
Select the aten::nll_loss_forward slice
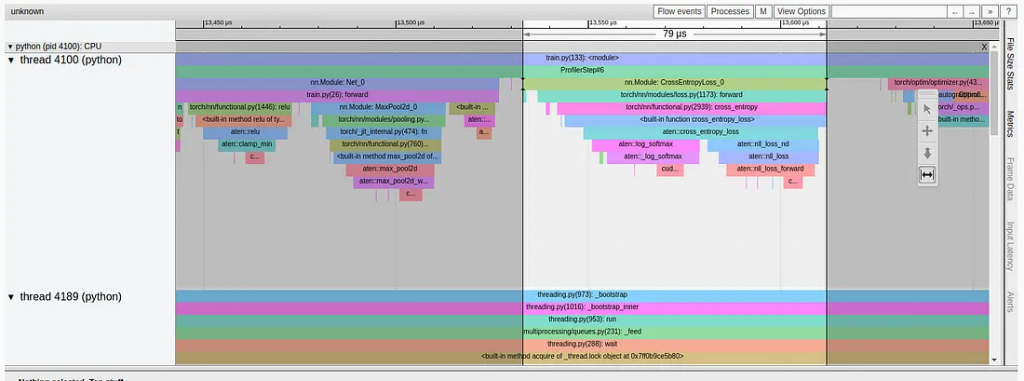770,170
